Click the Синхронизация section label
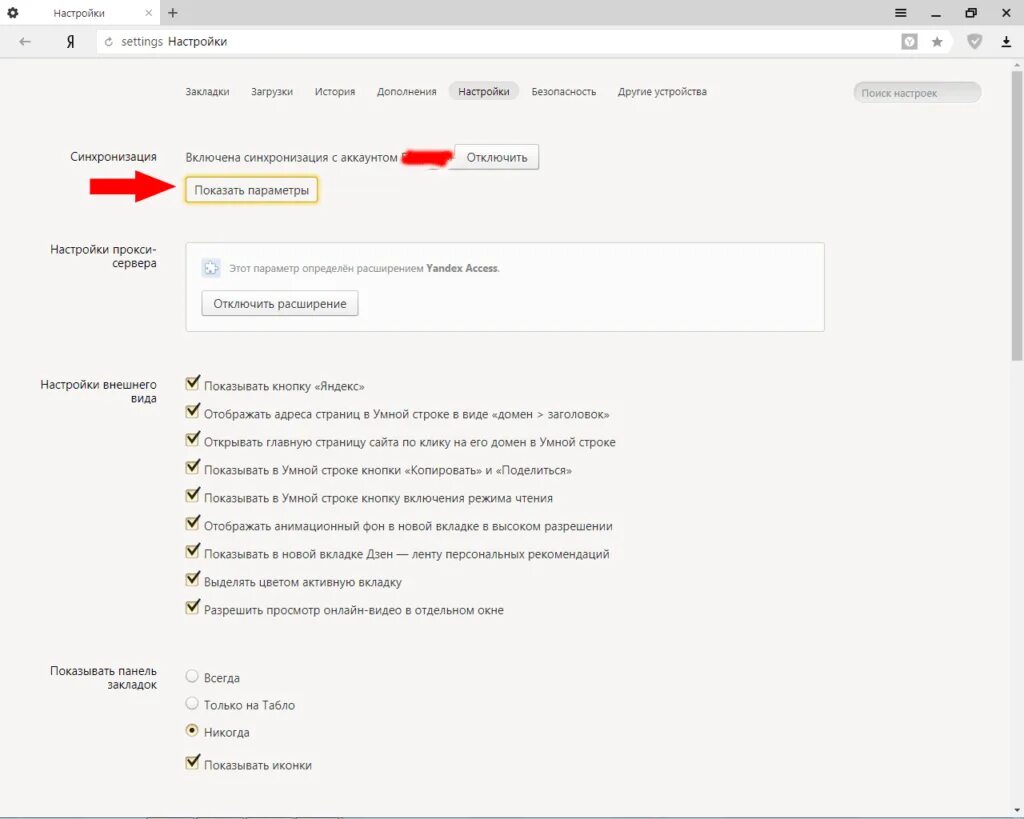 coord(113,157)
